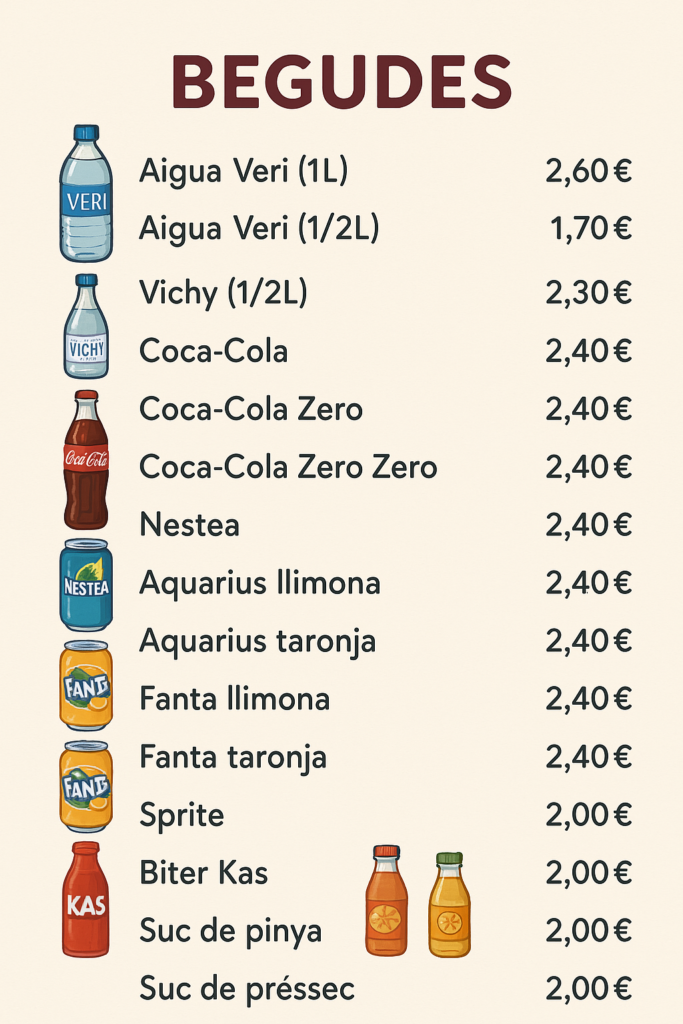This screenshot has width=683, height=1024.
Task: Click the Veri water bottle illustration
Action: pyautogui.click(x=86, y=194)
